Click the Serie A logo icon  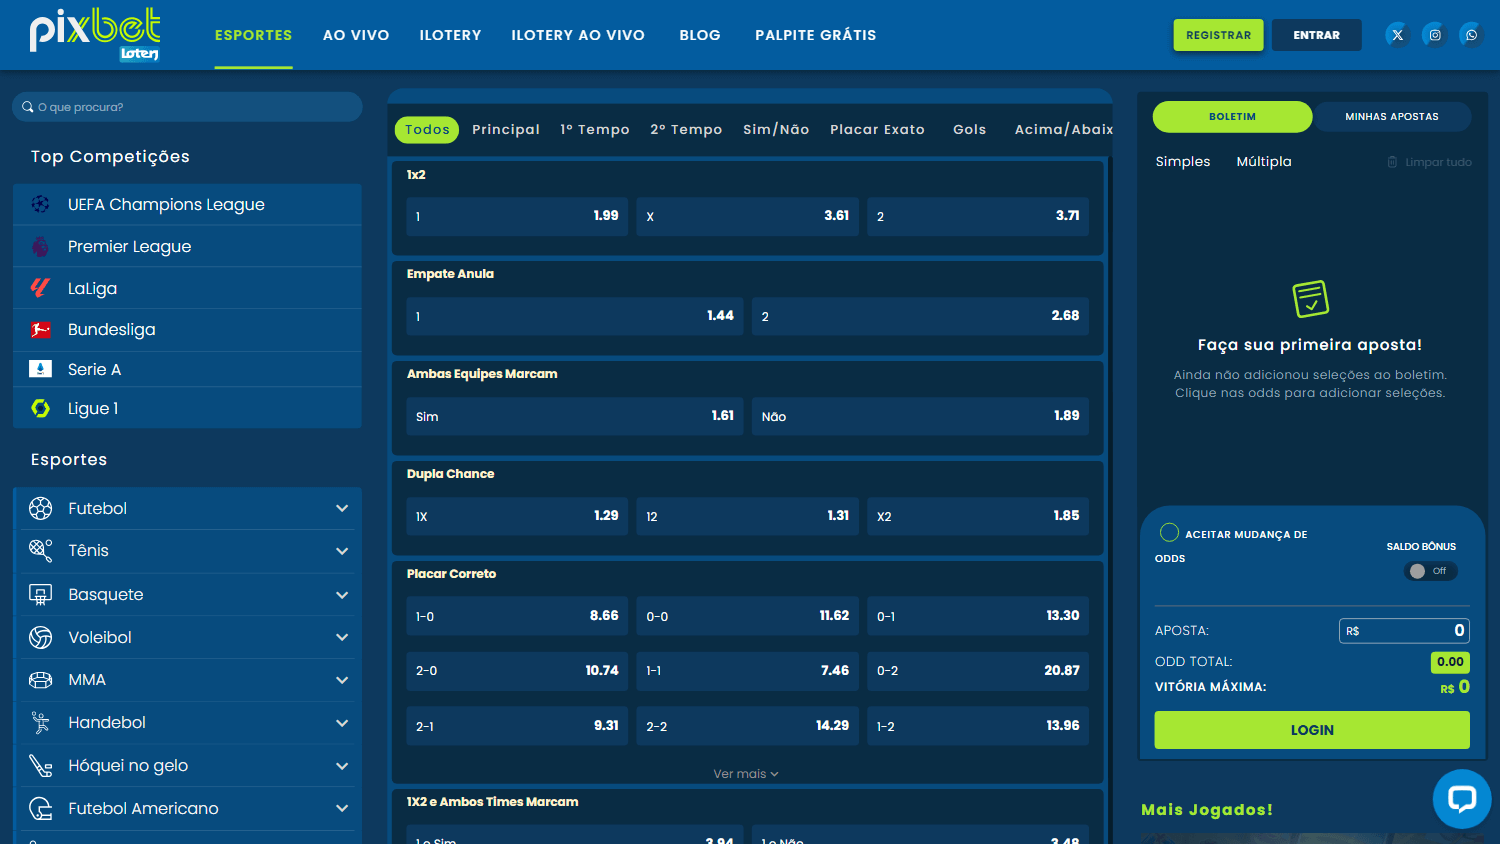click(40, 369)
